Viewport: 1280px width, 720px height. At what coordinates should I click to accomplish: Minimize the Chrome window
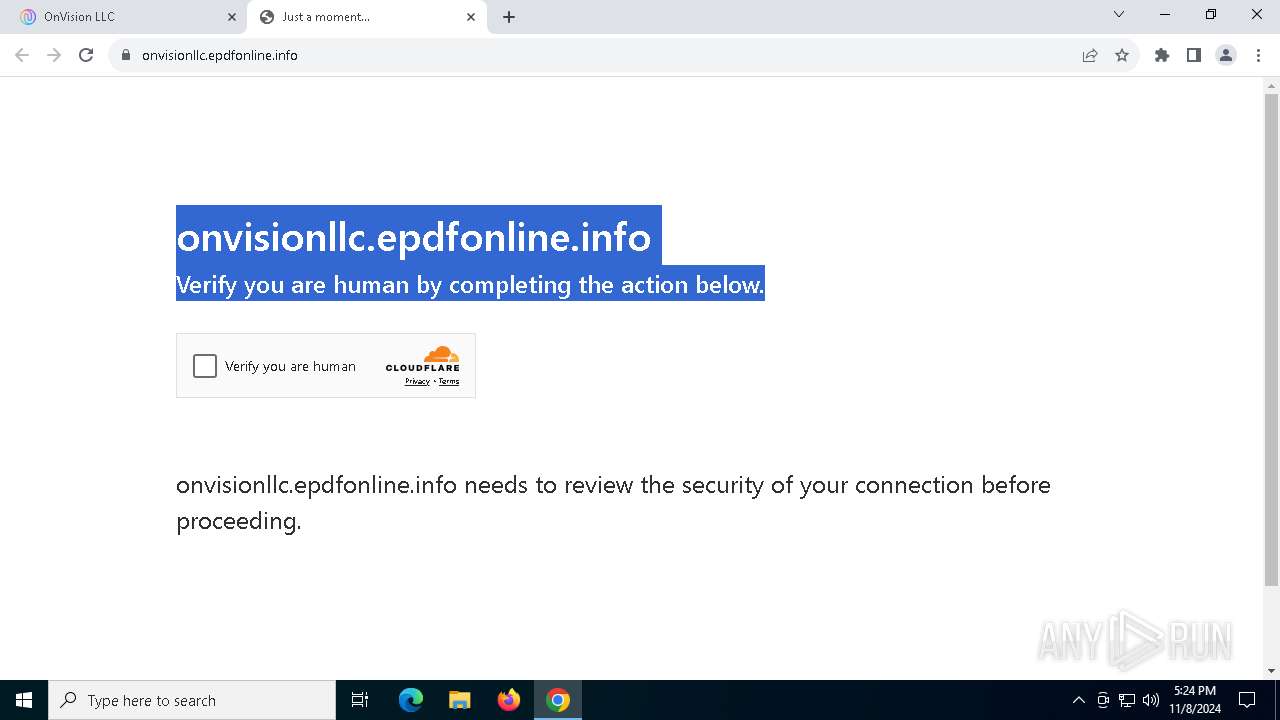1165,14
